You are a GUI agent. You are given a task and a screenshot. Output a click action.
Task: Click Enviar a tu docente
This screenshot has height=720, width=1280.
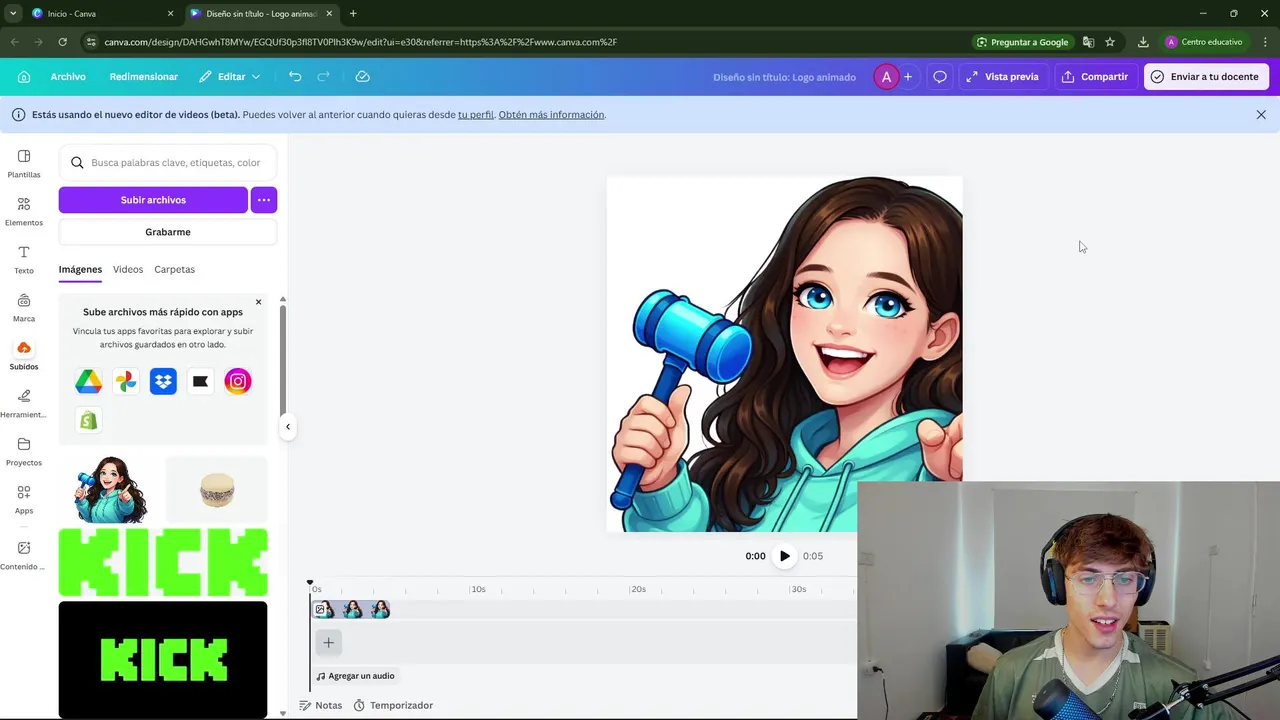point(1206,77)
